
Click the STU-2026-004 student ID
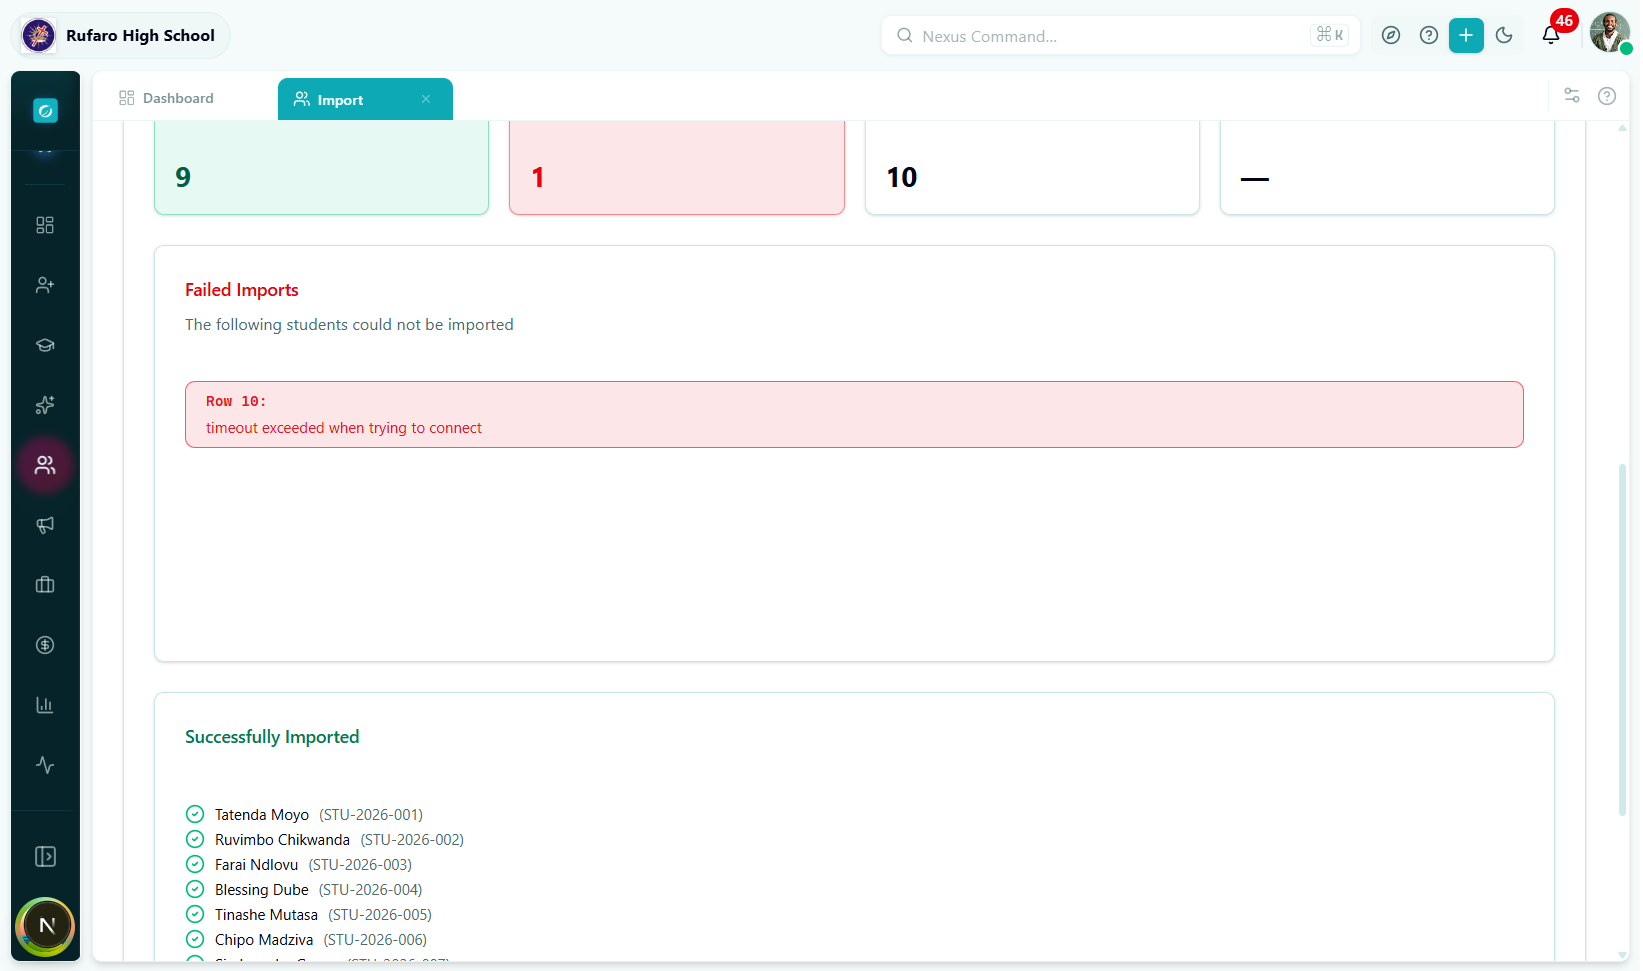click(x=371, y=889)
